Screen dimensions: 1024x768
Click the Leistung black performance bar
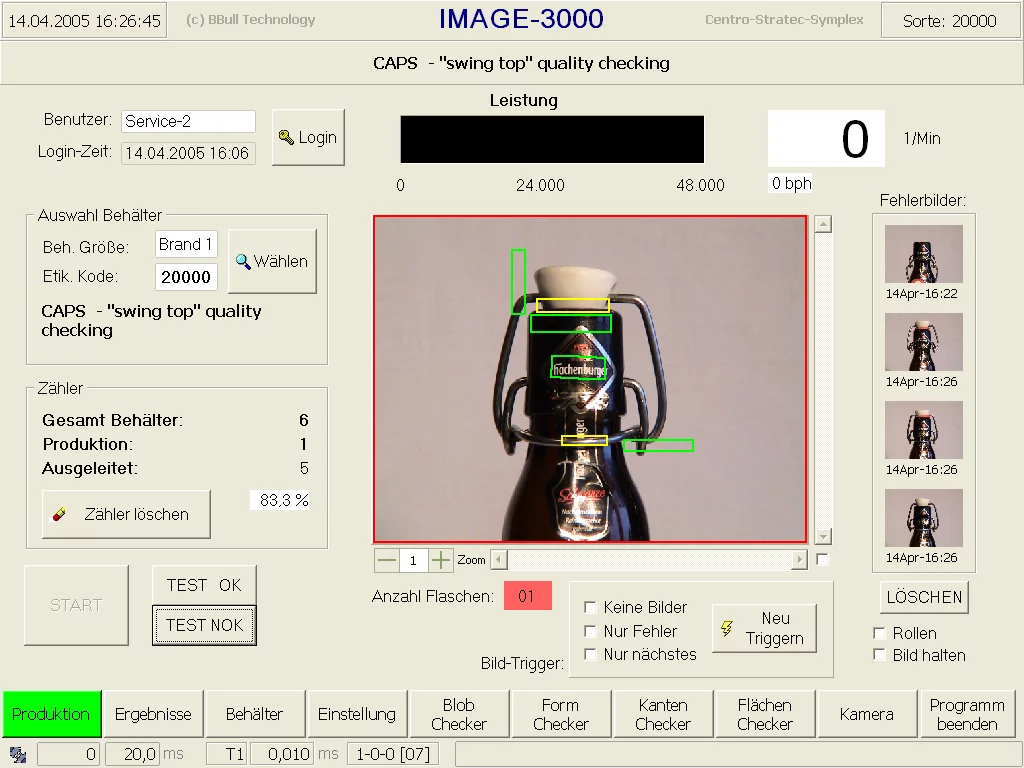tap(552, 139)
